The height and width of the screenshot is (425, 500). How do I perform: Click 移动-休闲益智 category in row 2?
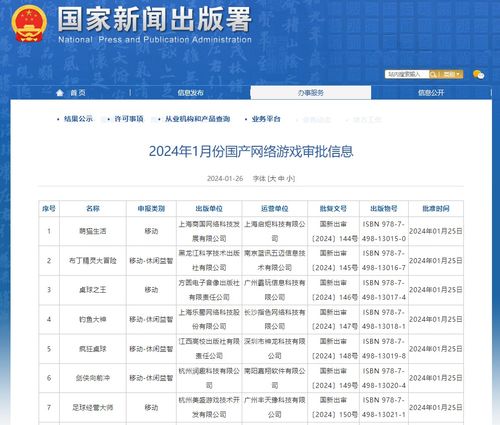click(151, 261)
